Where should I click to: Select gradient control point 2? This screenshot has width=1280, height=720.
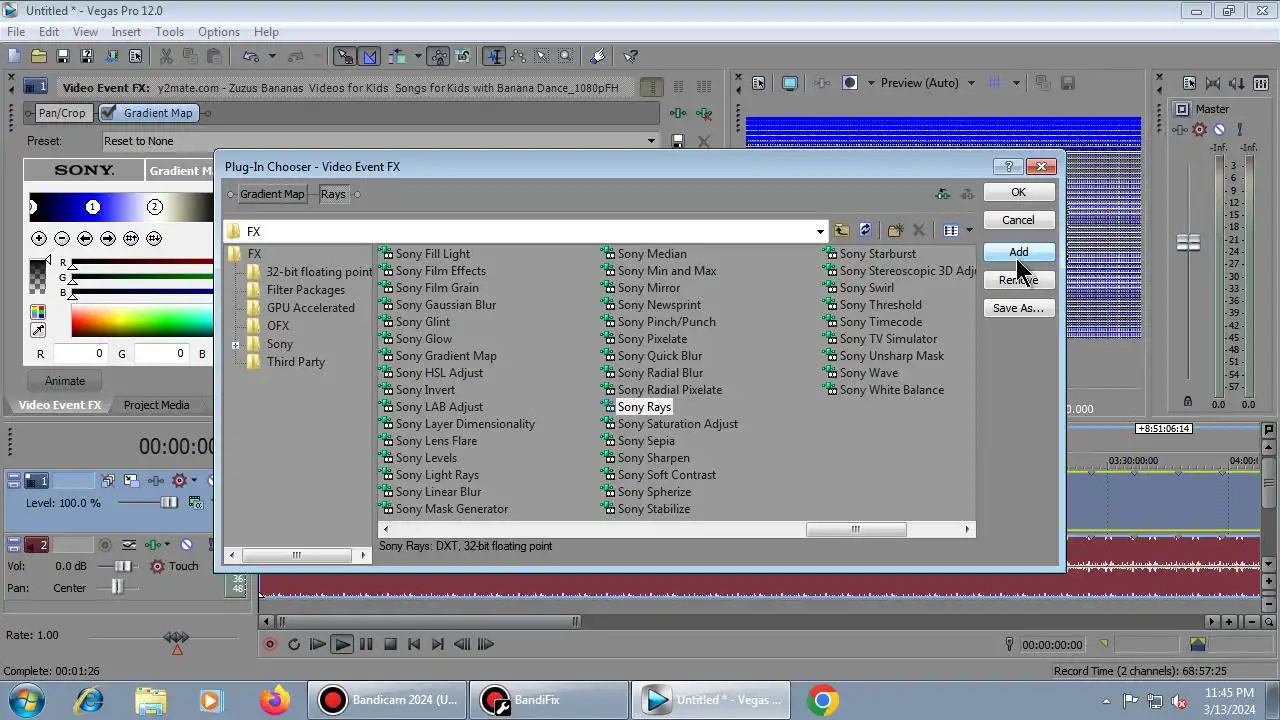coord(154,207)
